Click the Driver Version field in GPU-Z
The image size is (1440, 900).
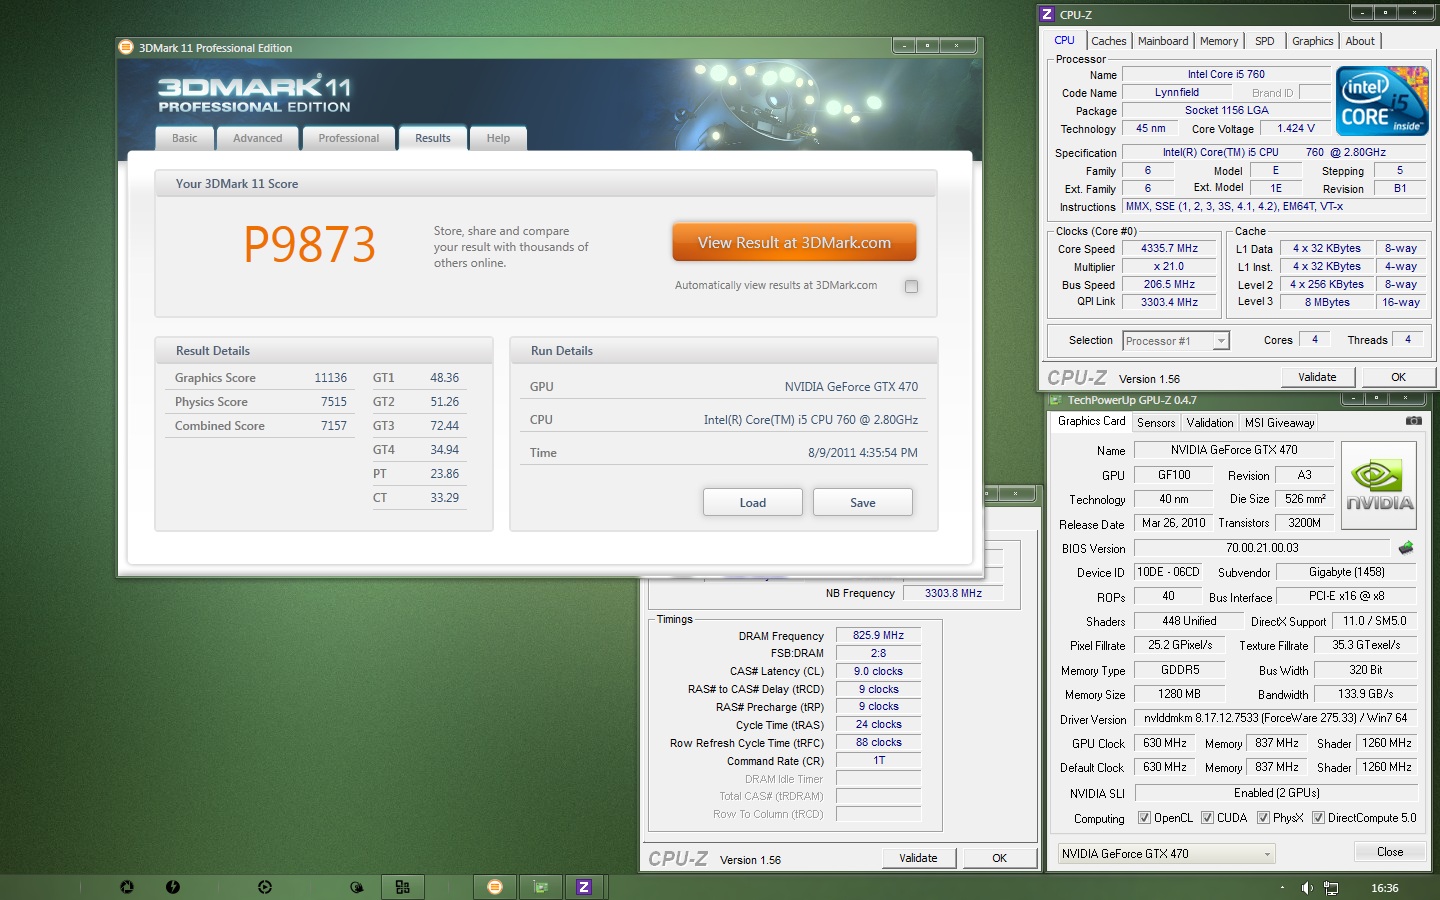coord(1276,719)
